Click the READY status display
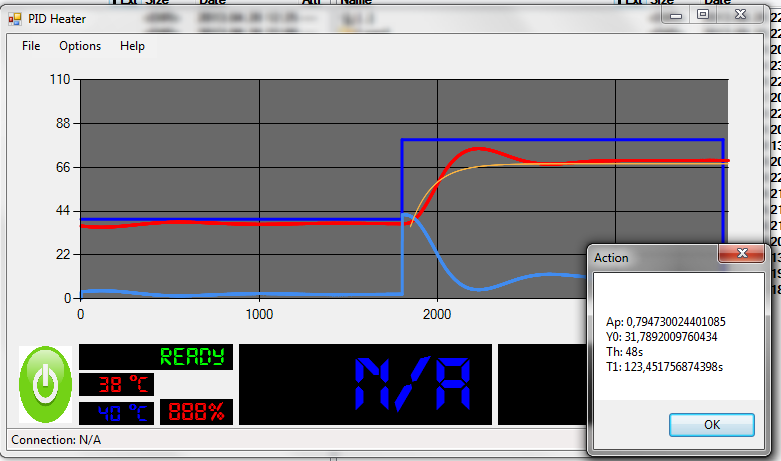 pos(156,356)
